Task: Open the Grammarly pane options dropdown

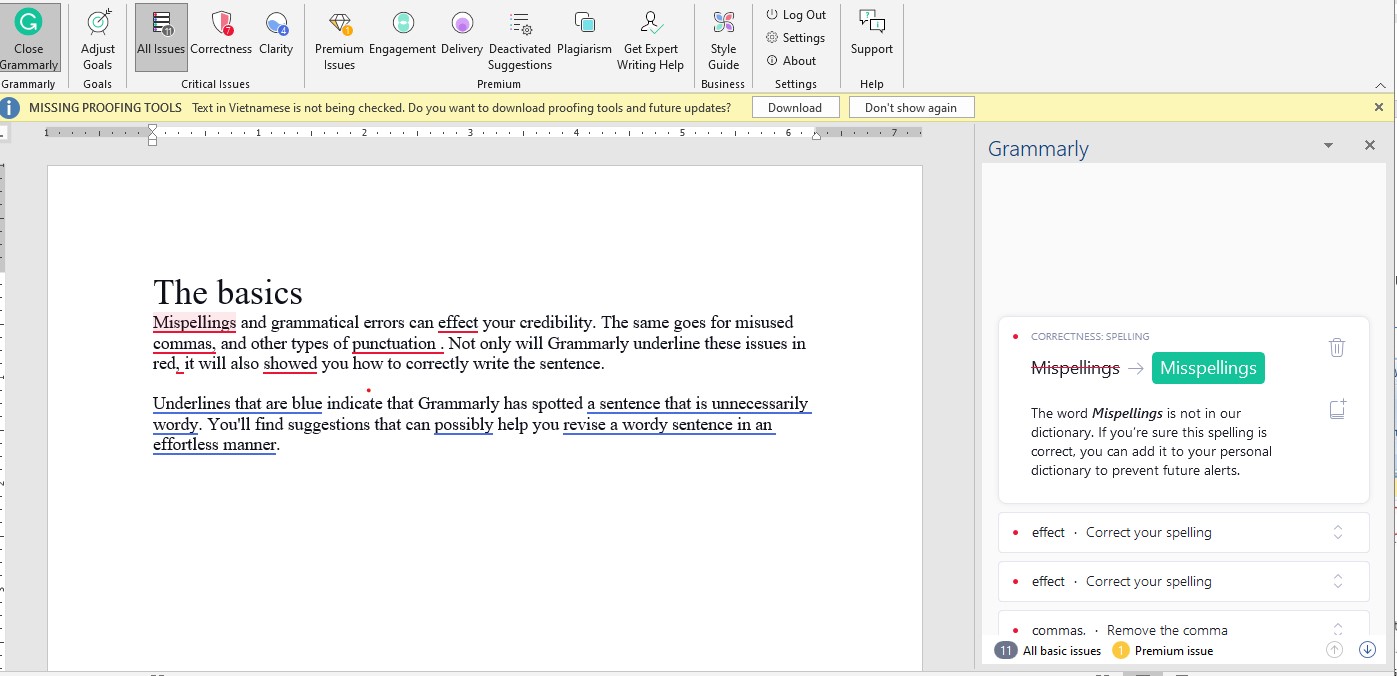Action: tap(1328, 146)
